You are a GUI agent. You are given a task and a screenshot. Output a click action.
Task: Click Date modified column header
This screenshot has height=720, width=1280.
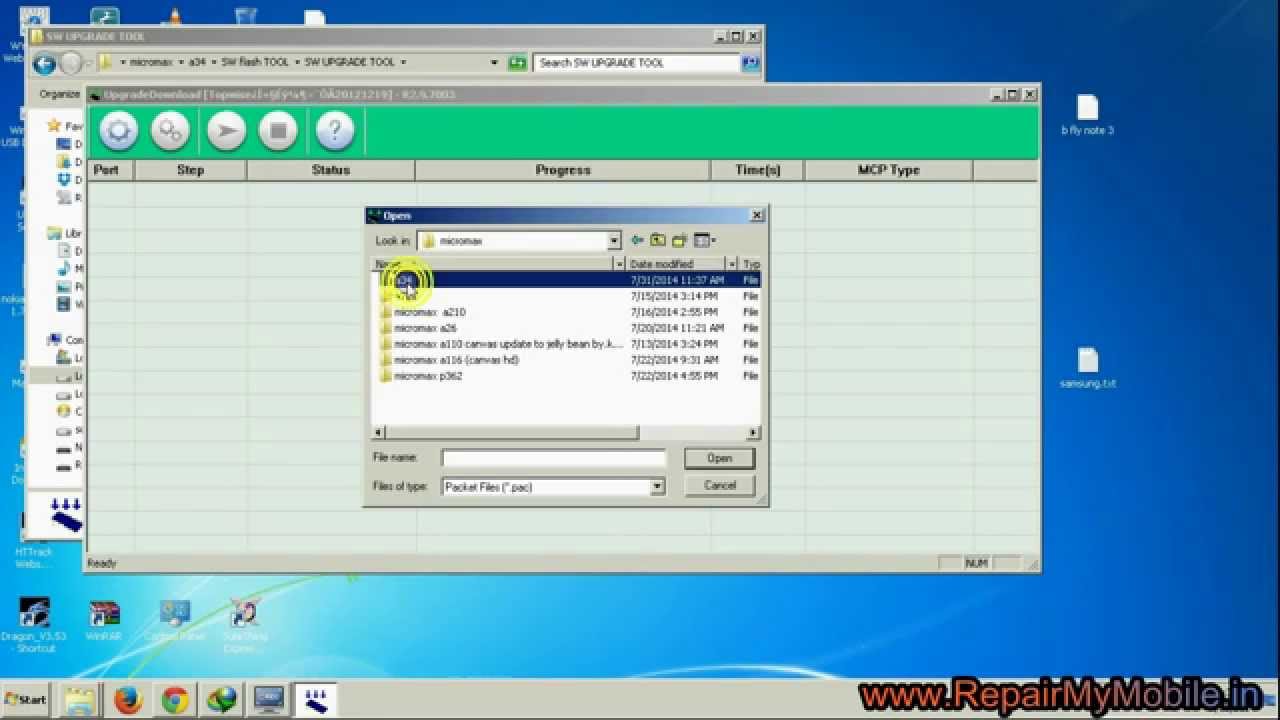(x=676, y=264)
